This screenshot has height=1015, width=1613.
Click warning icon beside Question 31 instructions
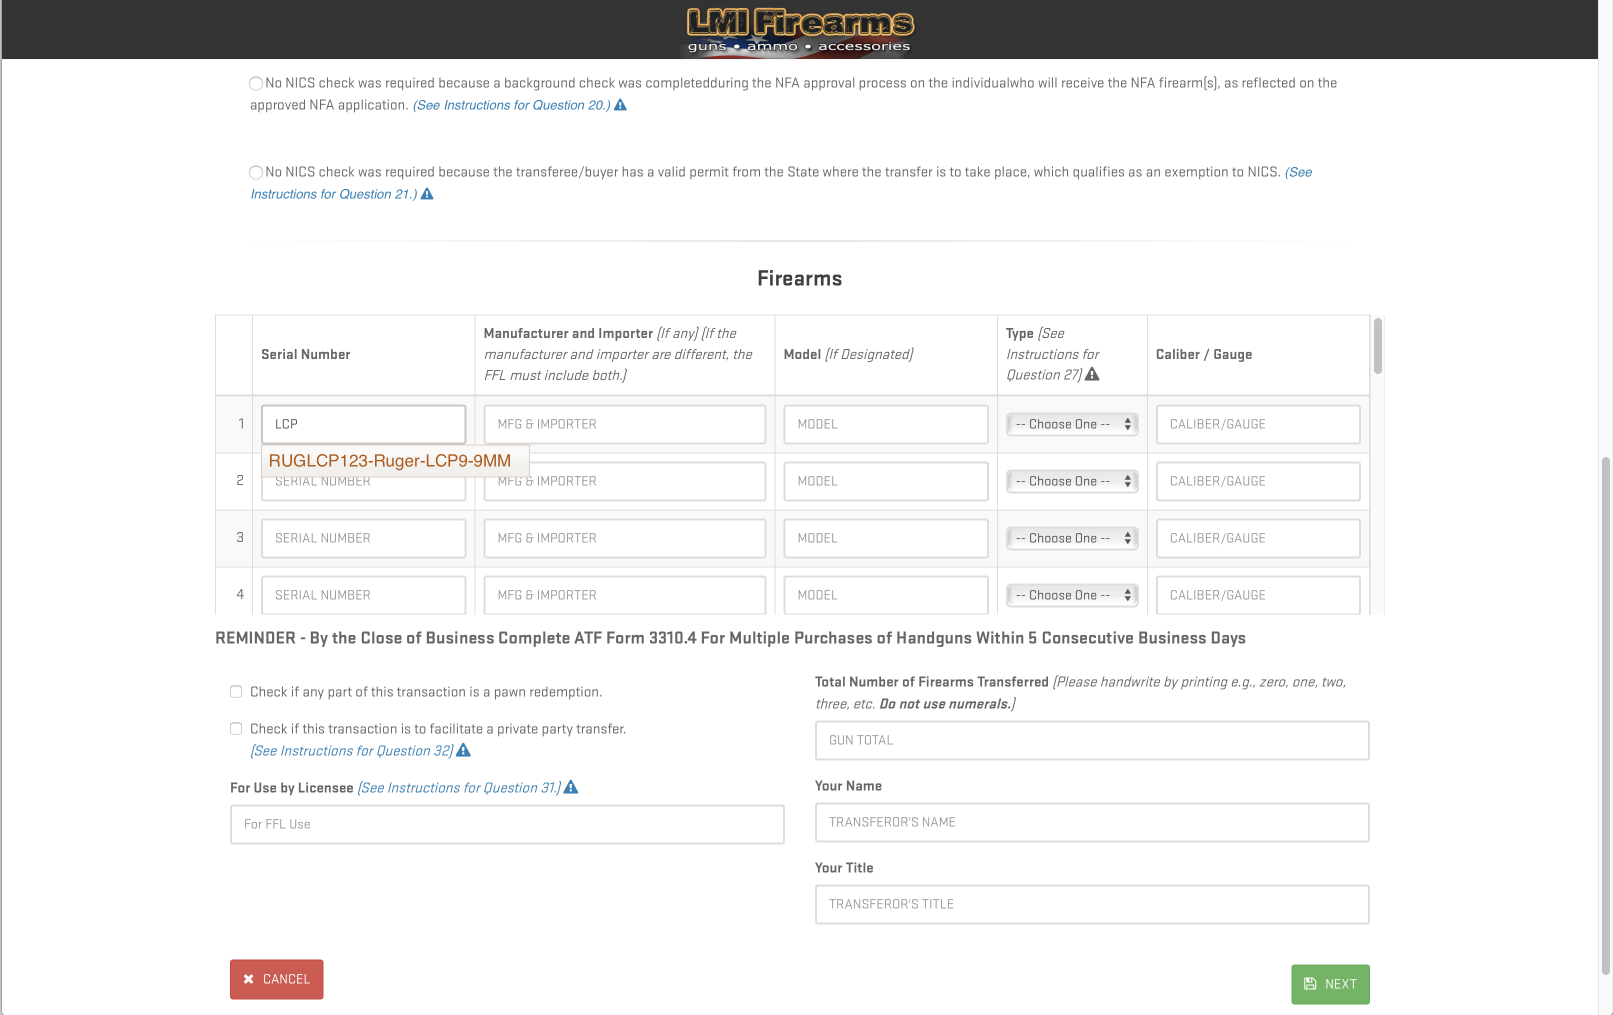(571, 787)
